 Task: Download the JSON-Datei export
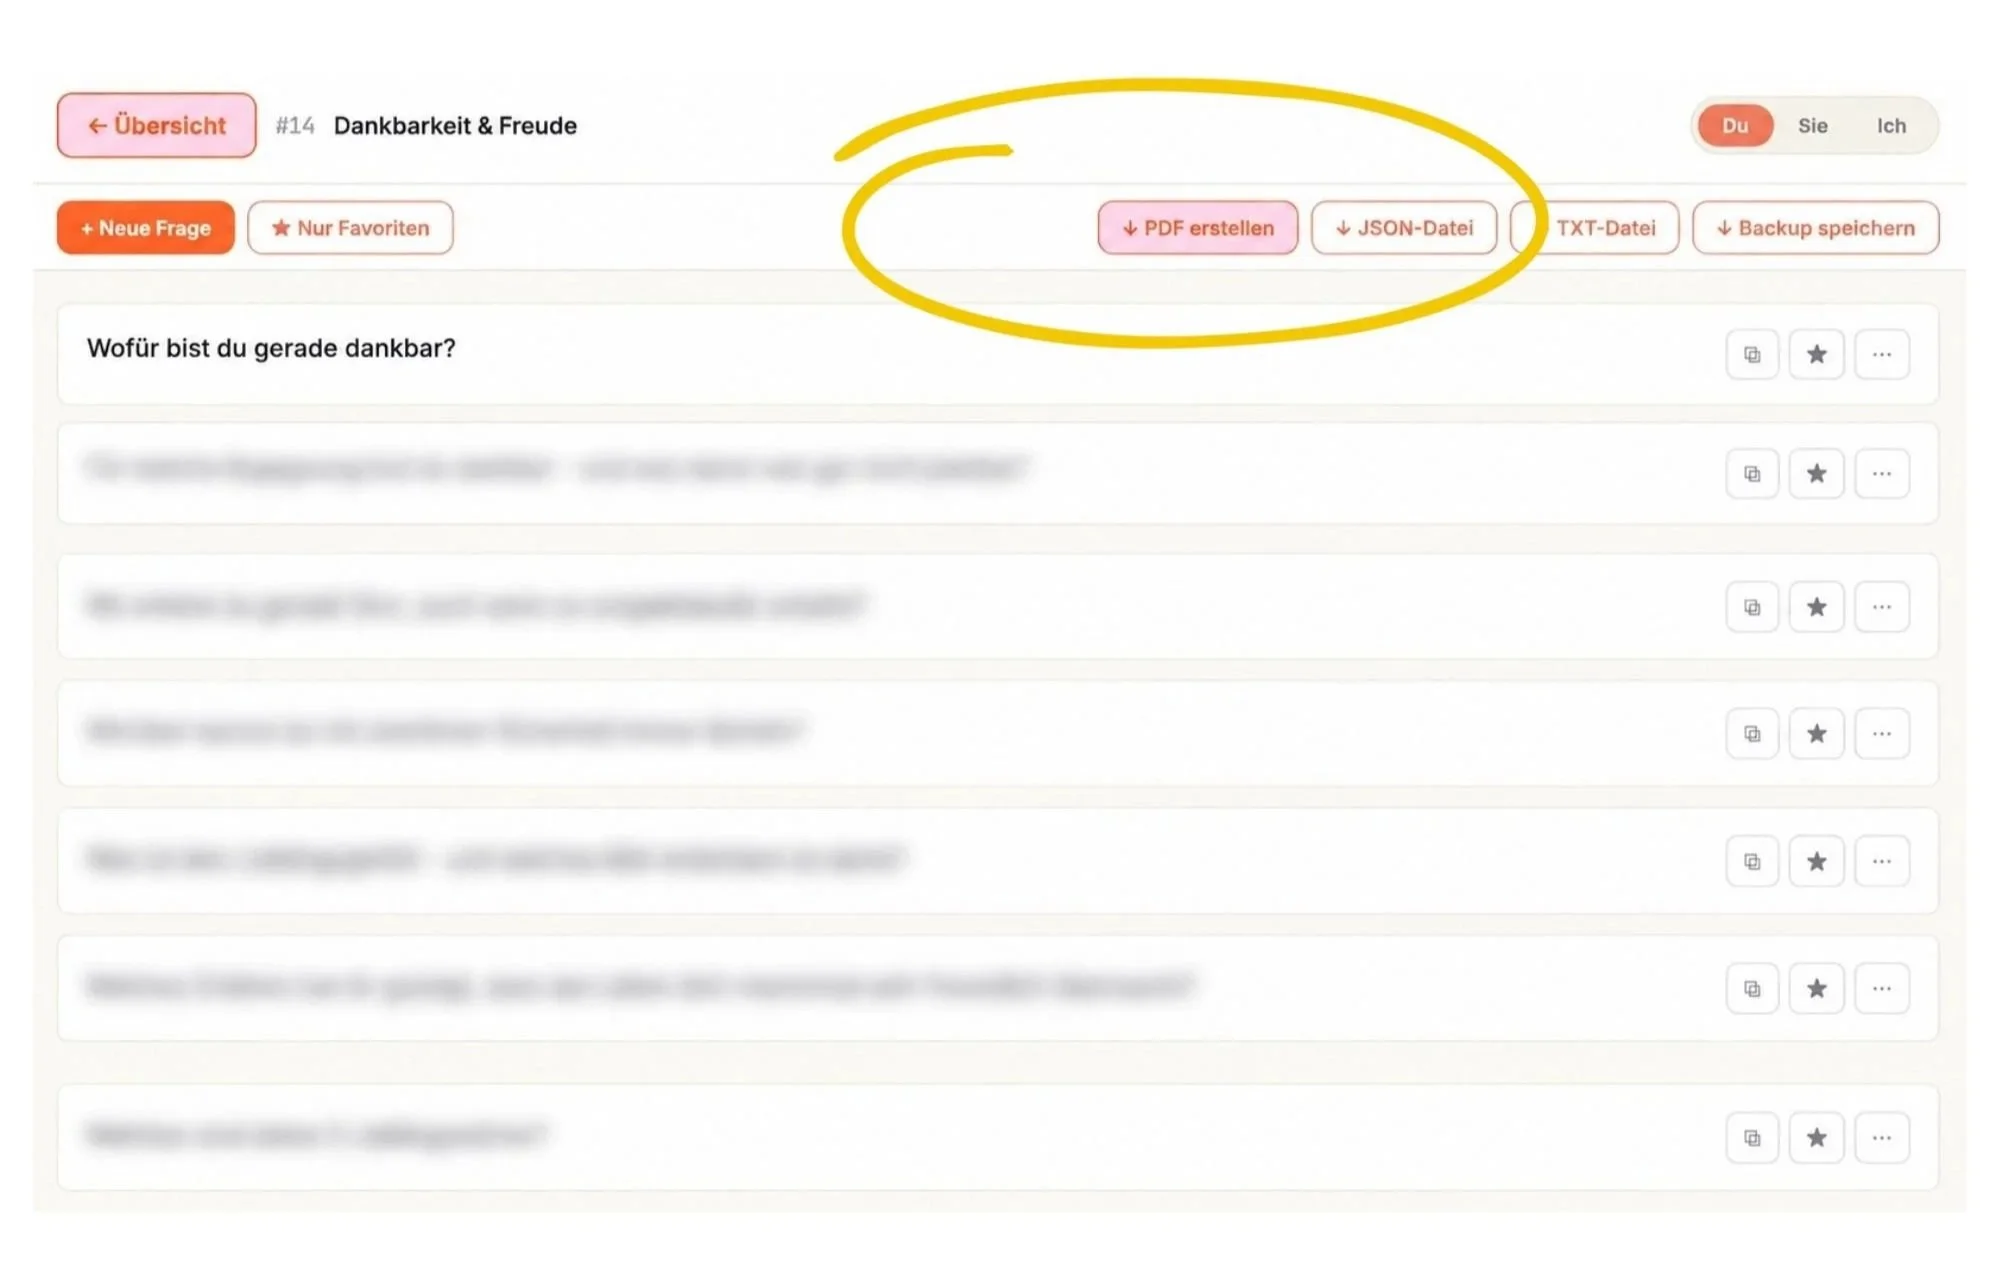click(x=1404, y=227)
